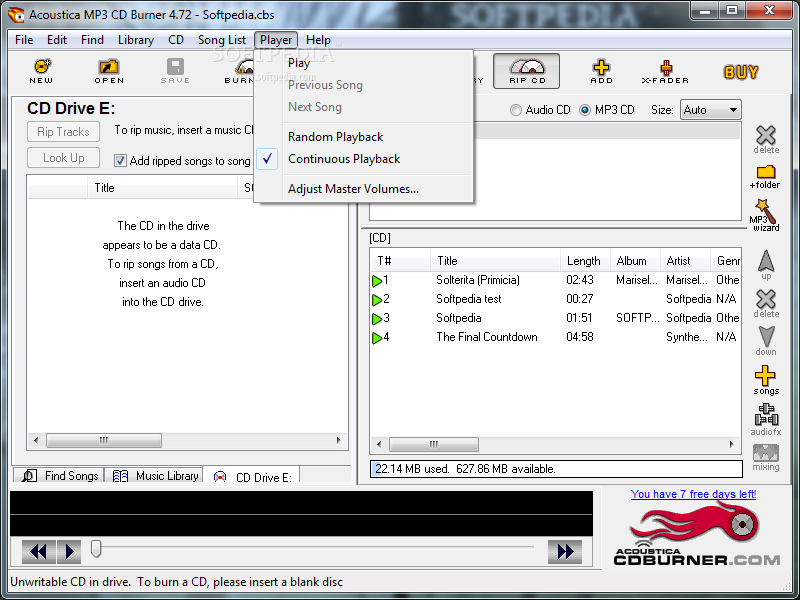Select the Audio CD radio button
Screen dimensions: 800x600
[516, 110]
